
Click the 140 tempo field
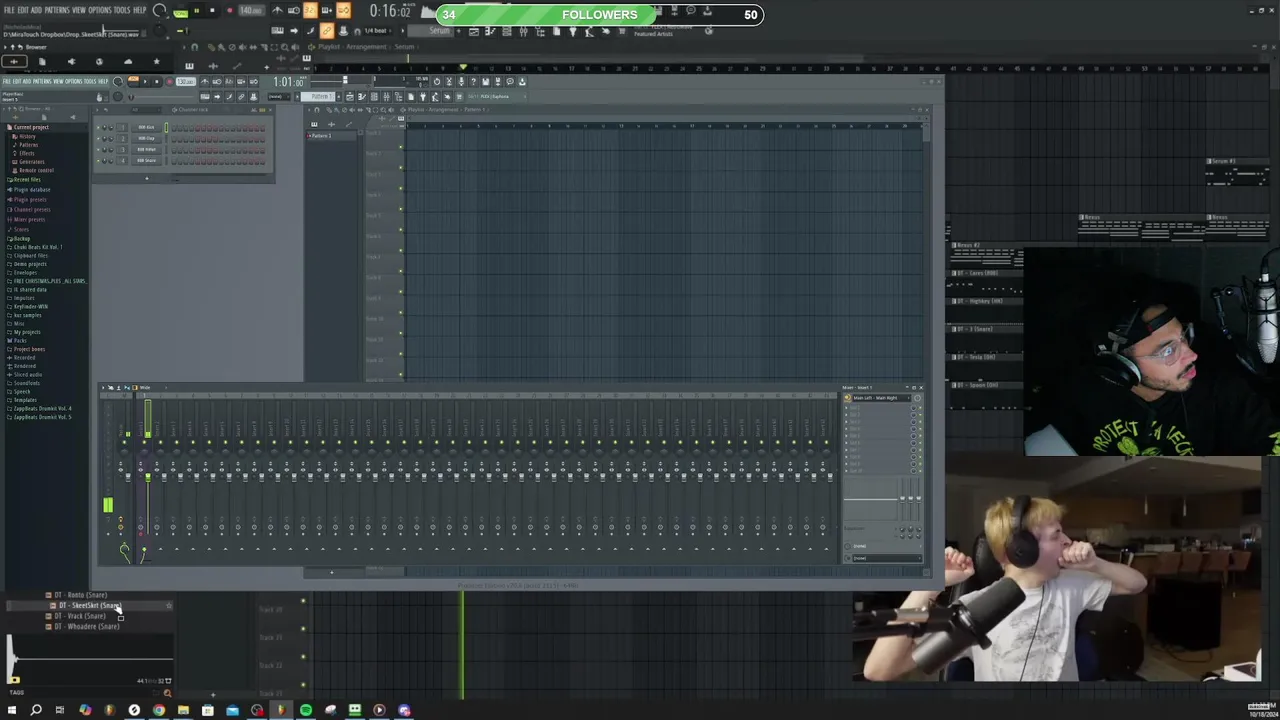tap(250, 11)
